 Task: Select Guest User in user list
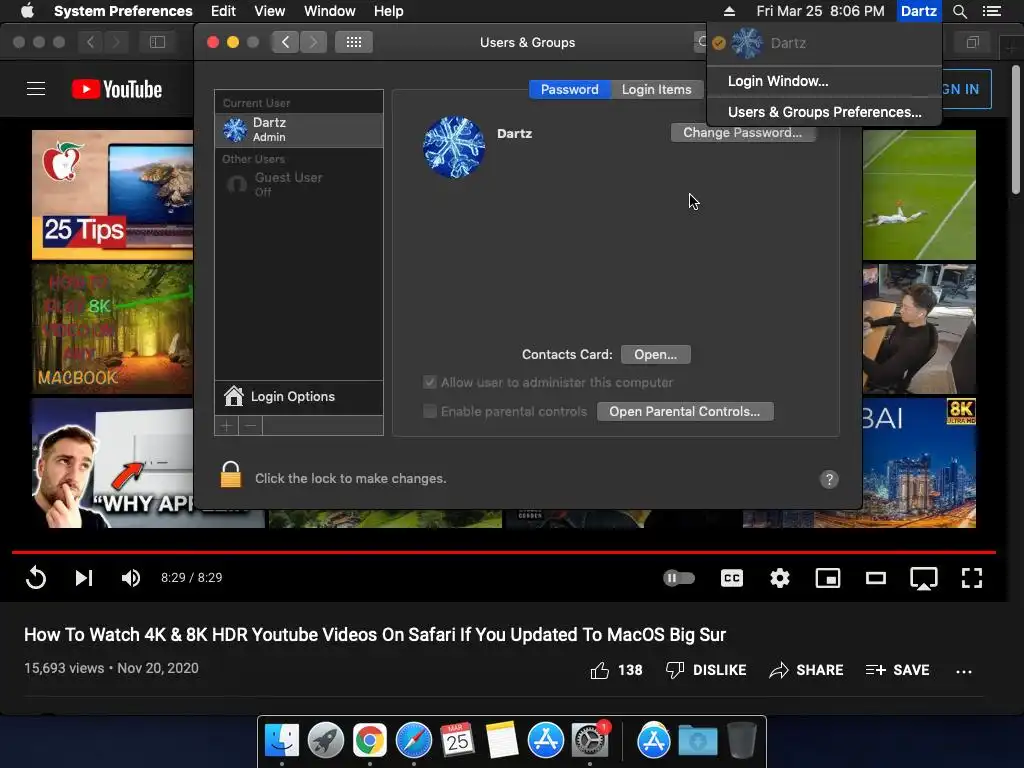tap(299, 184)
